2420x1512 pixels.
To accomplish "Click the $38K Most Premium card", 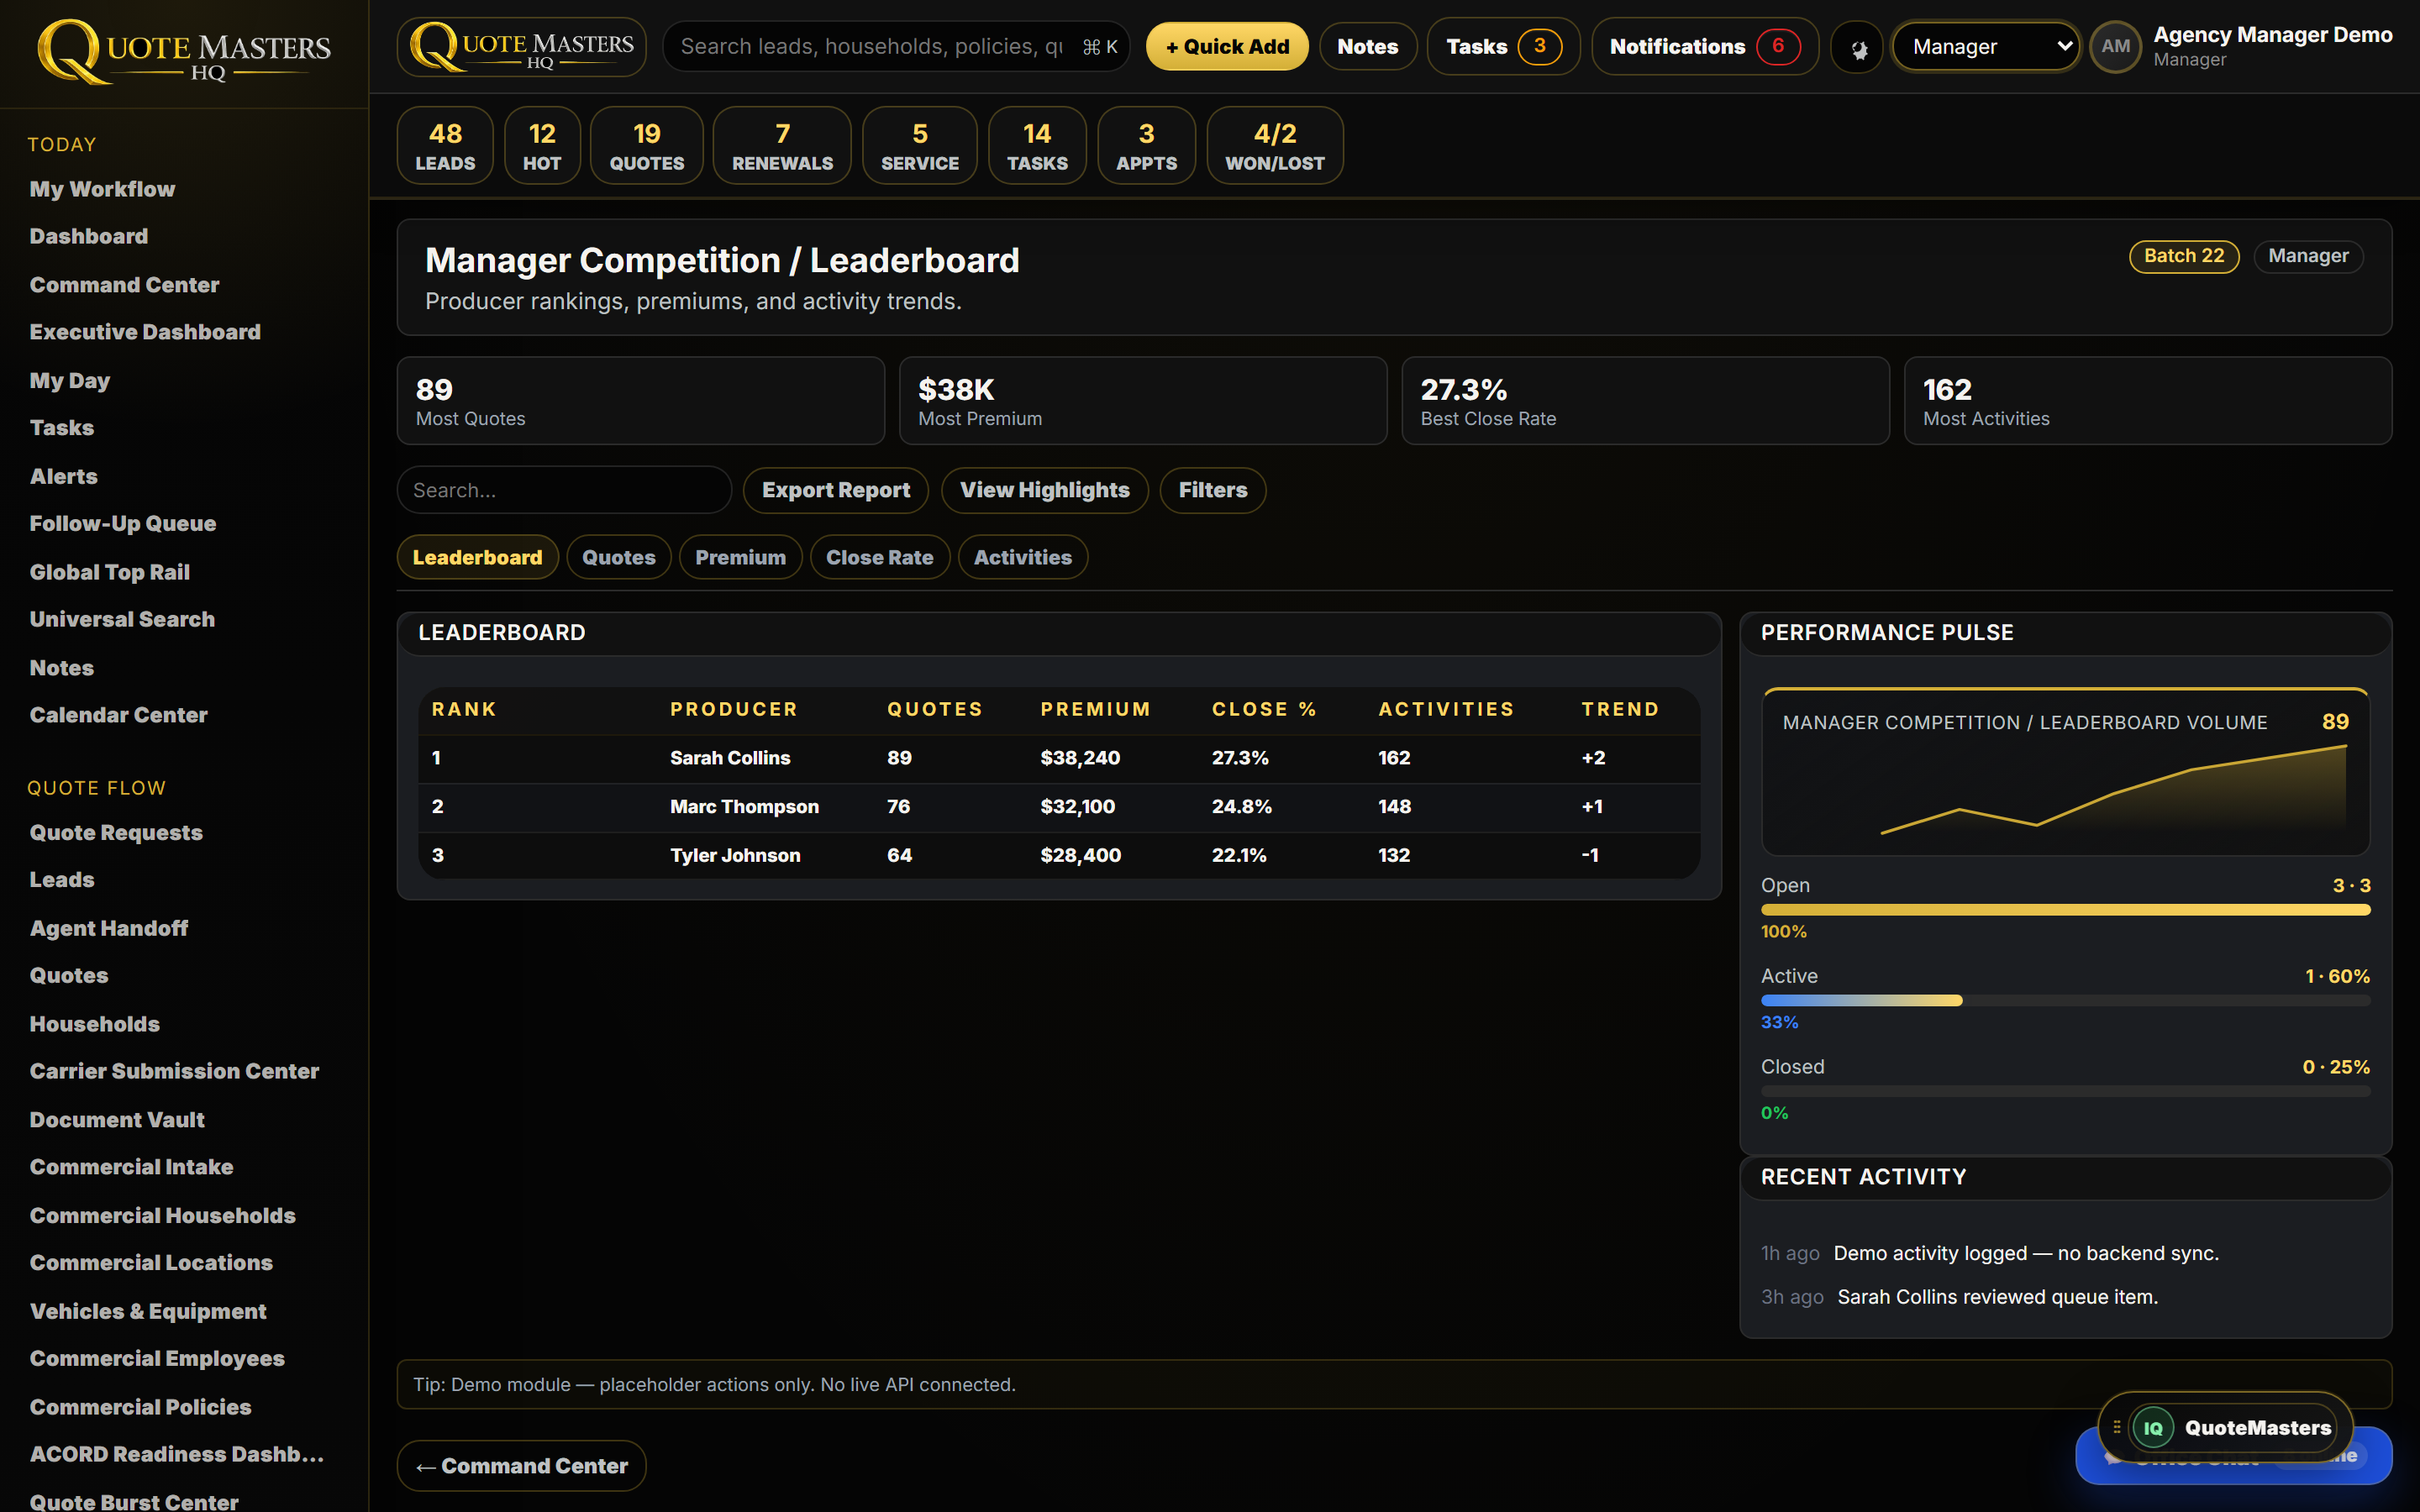I will (x=1143, y=401).
